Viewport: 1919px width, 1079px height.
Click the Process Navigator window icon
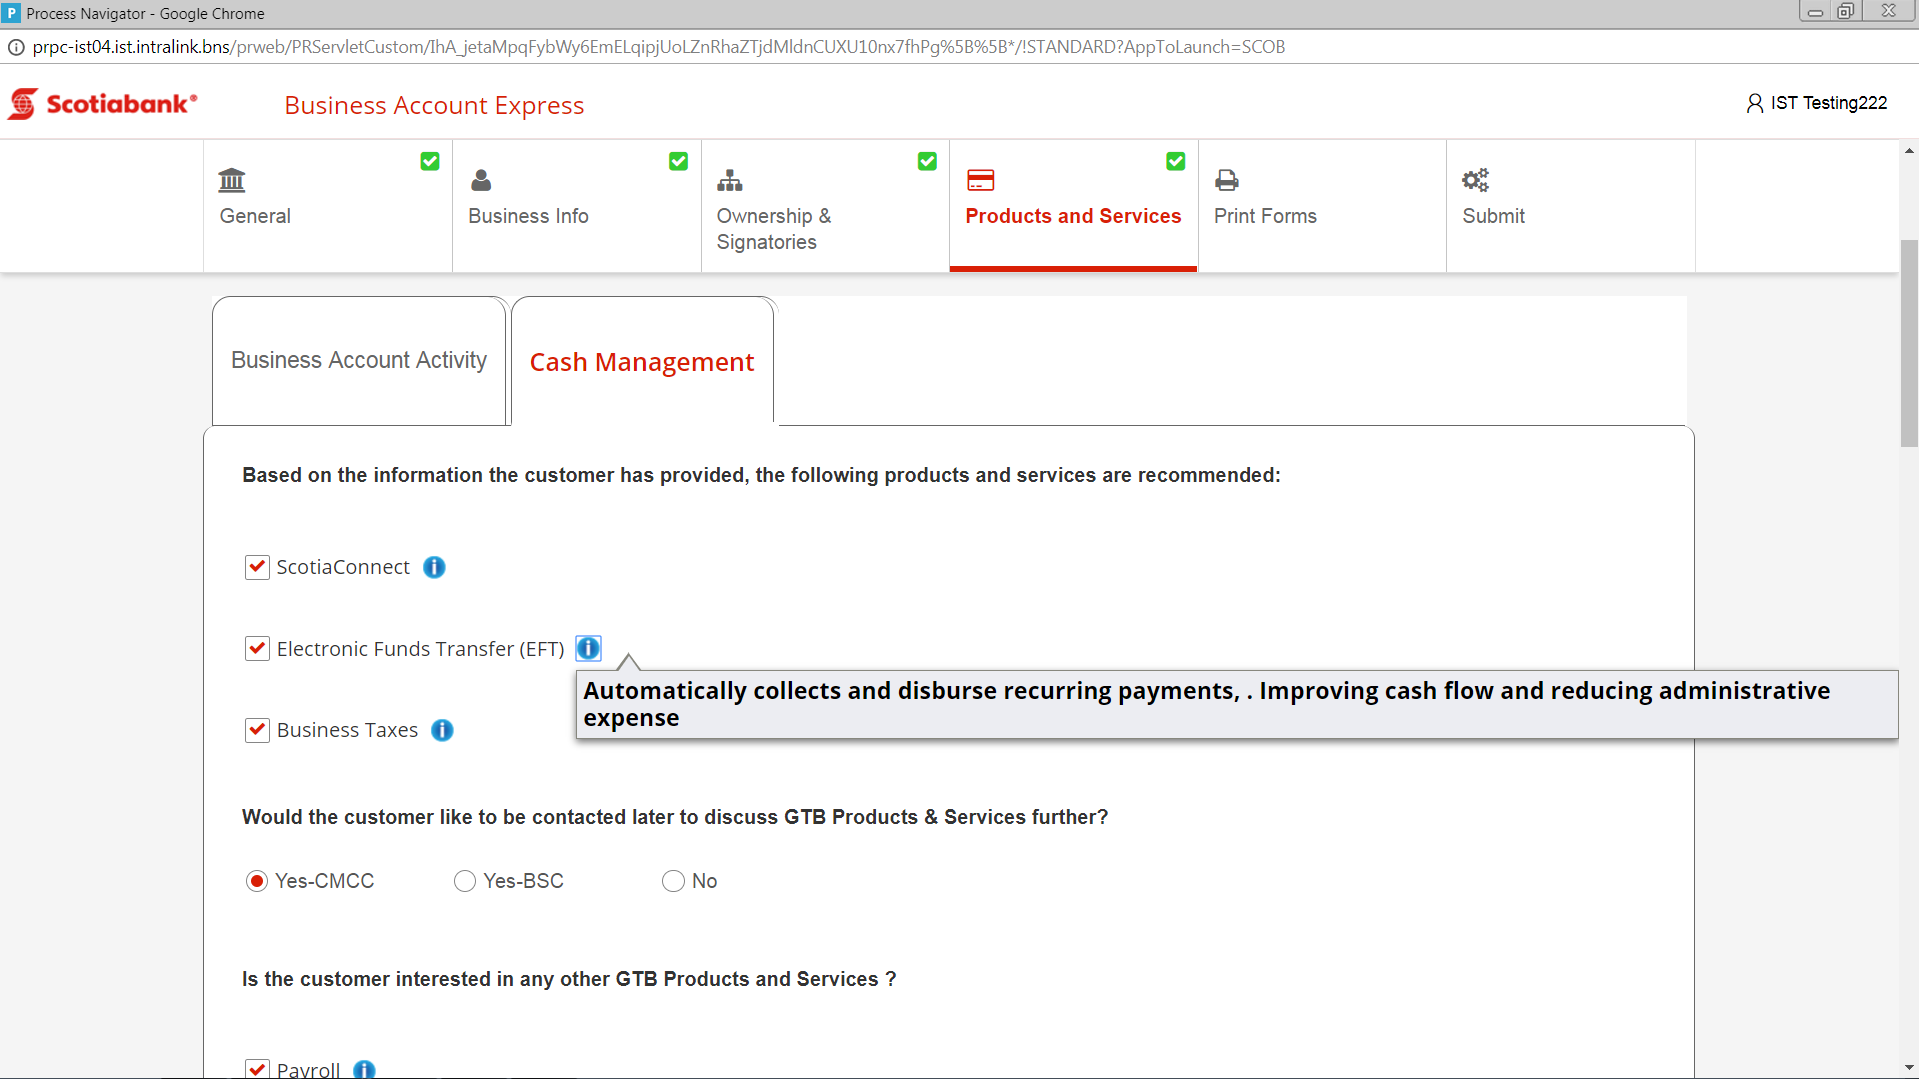12,13
